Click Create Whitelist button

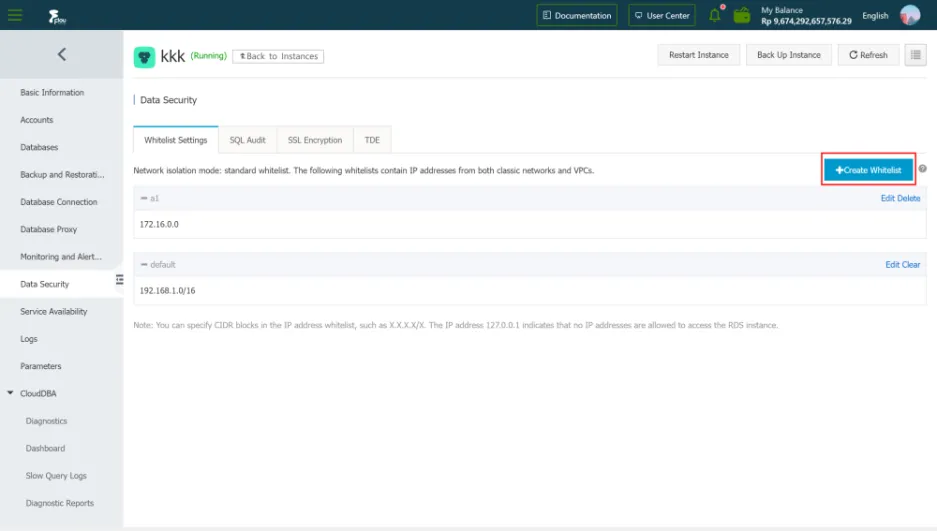tap(868, 170)
